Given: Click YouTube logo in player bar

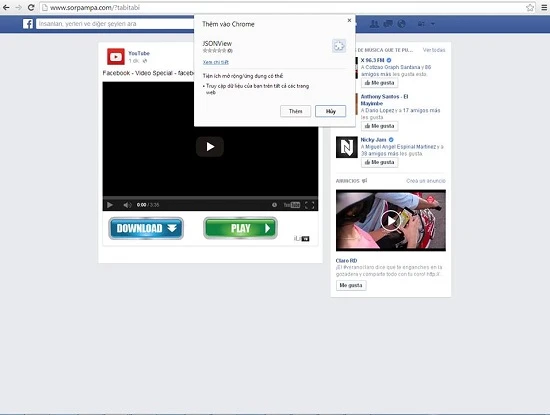Looking at the screenshot, I should point(292,205).
